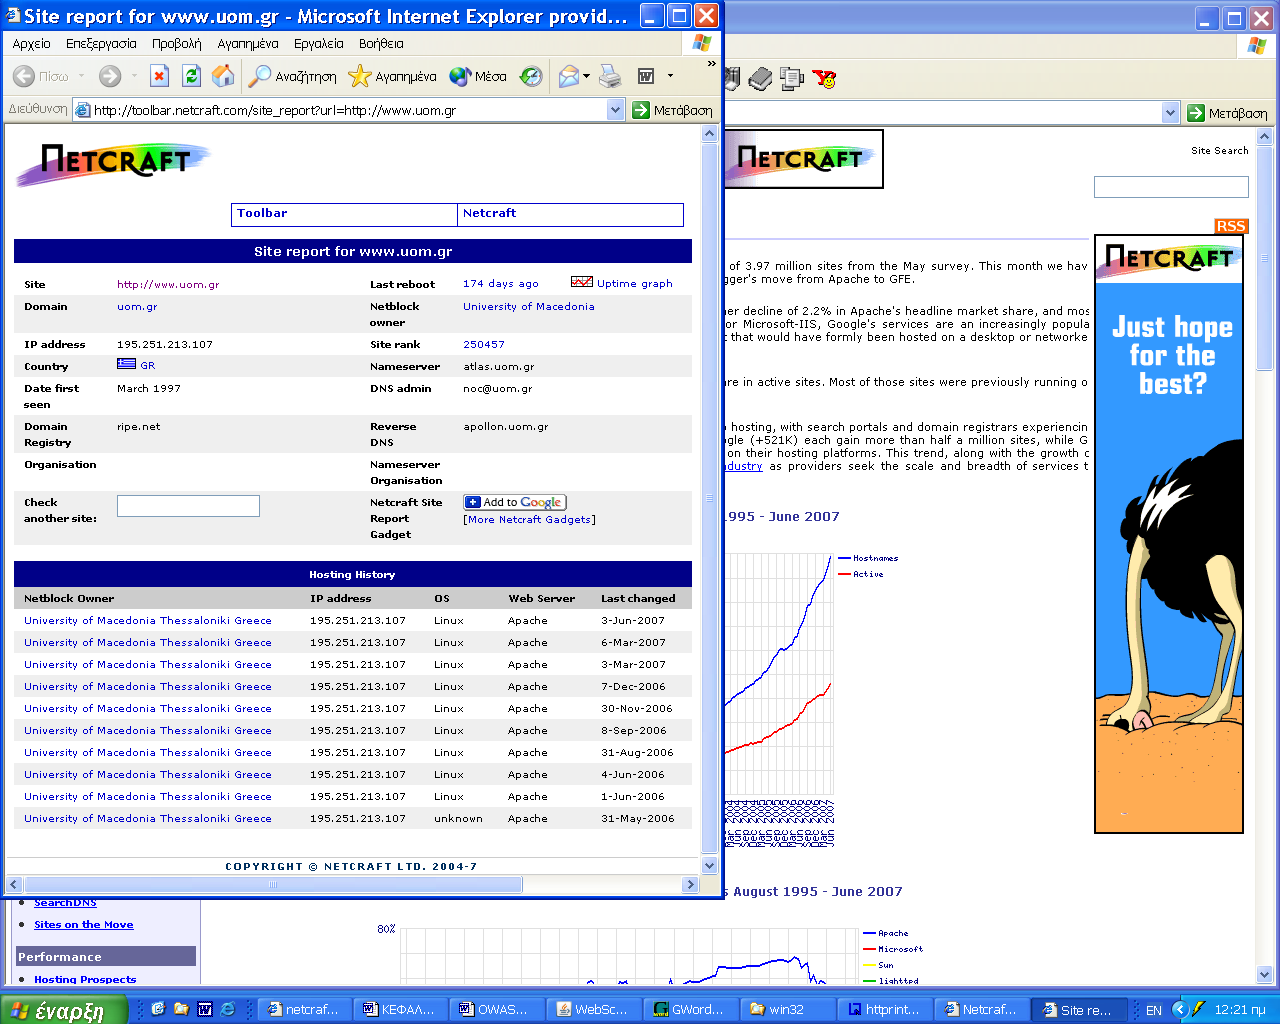Refresh the page with the green arrows icon

pos(191,76)
